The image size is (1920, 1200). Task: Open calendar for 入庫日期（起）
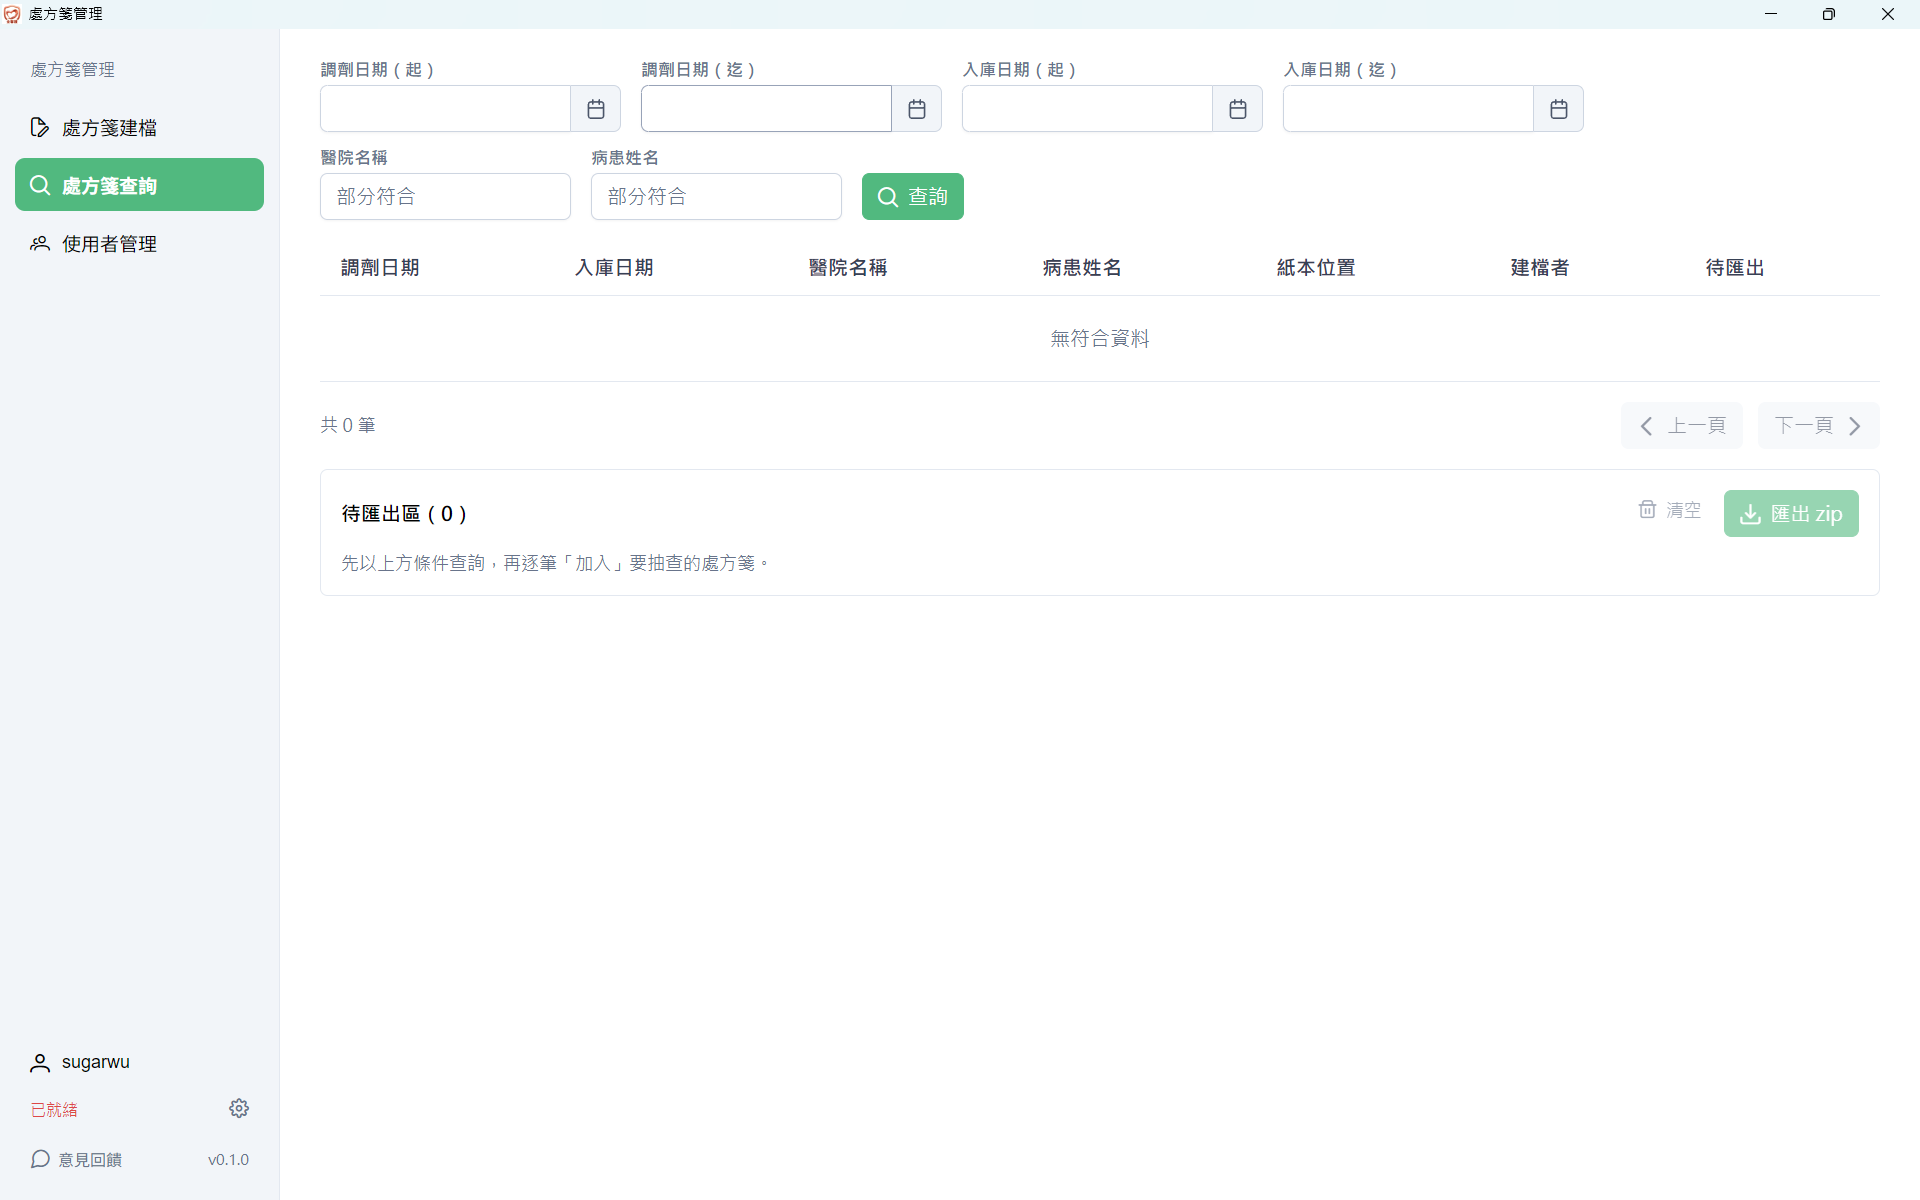(1238, 109)
